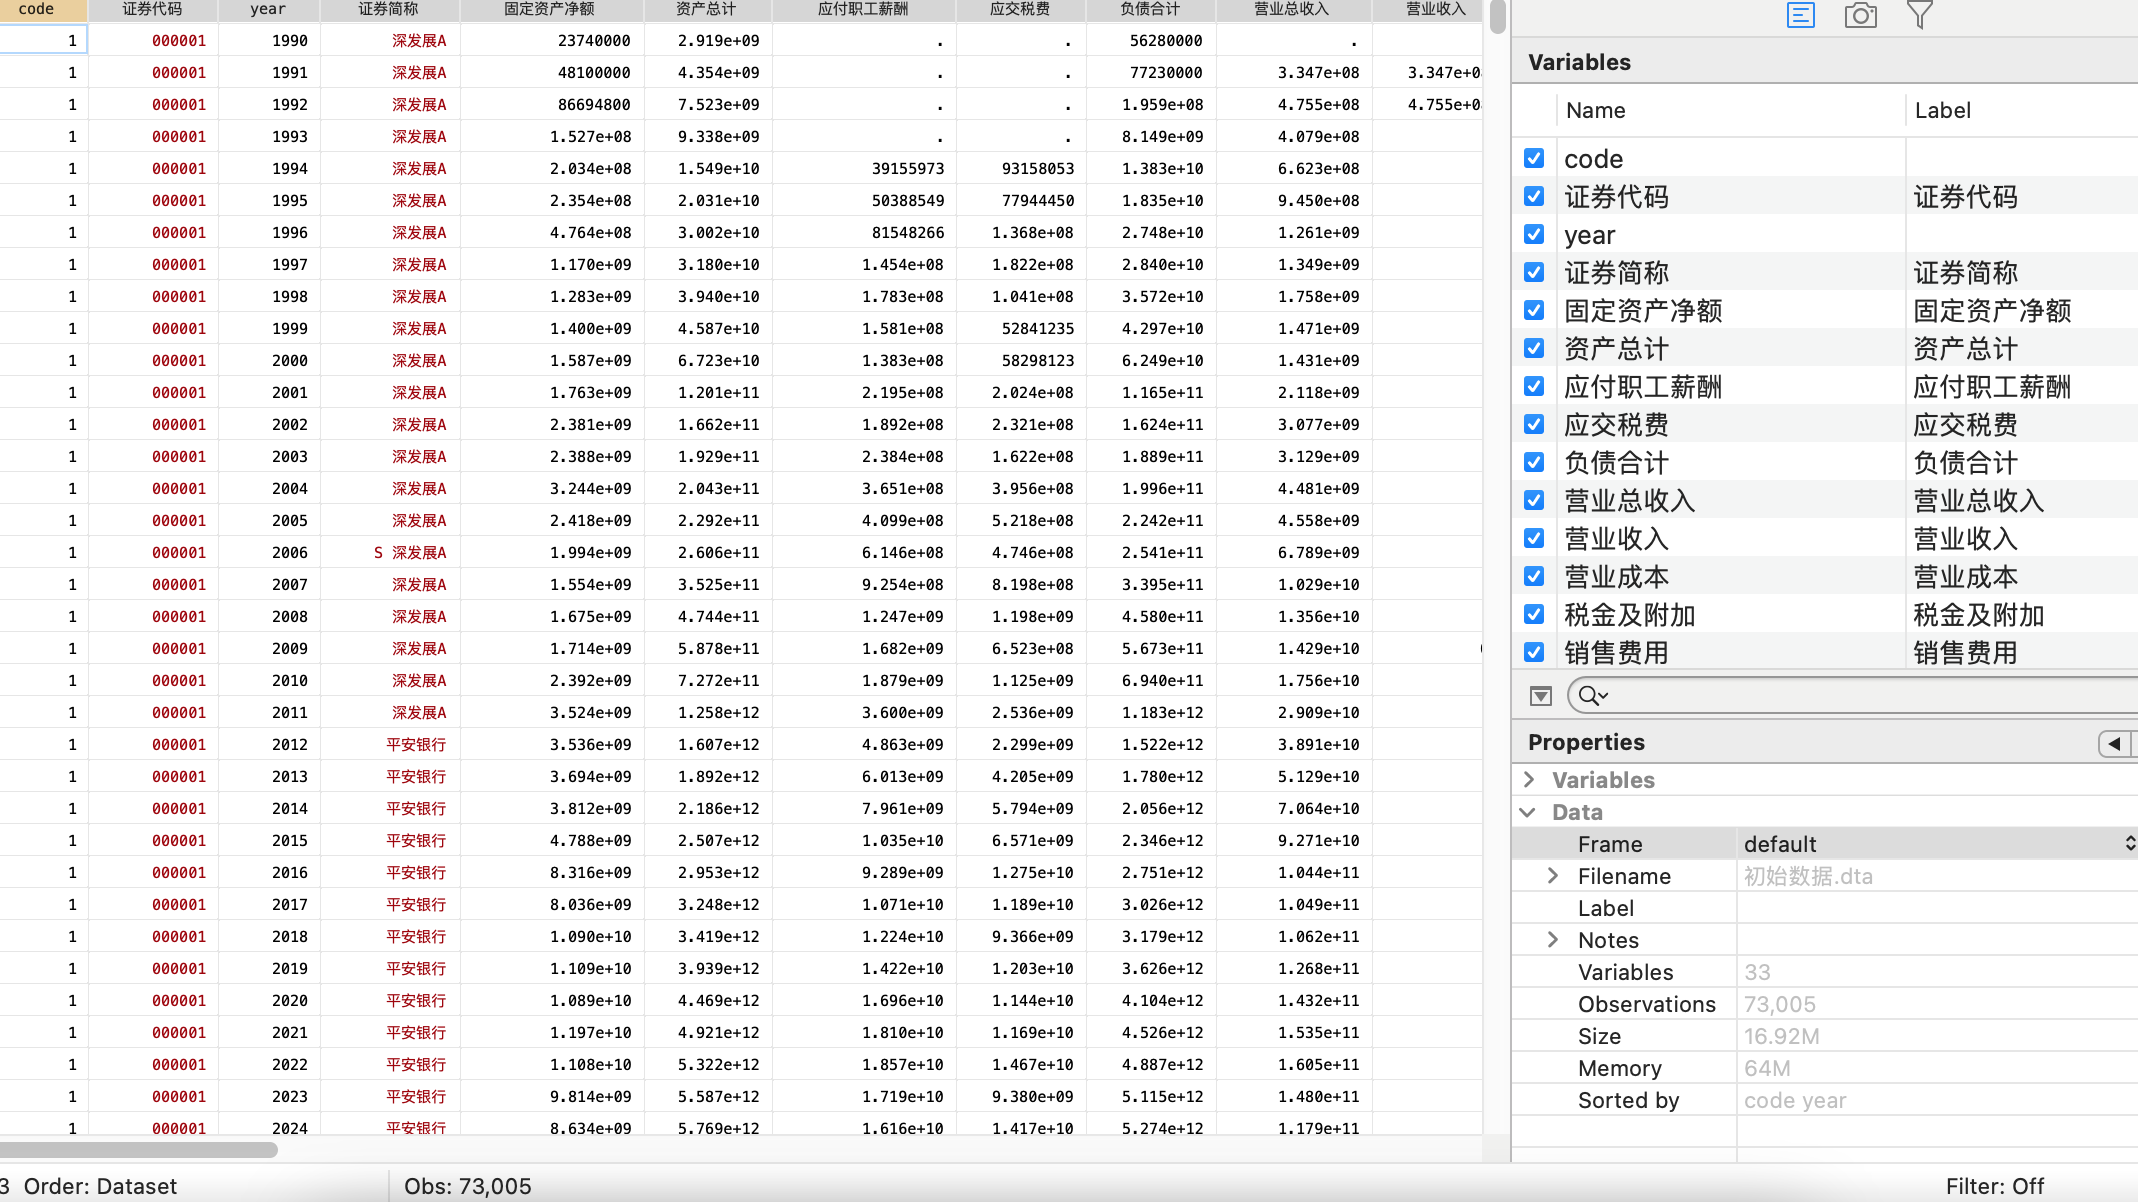Expand the Notes property row
This screenshot has width=2138, height=1202.
click(x=1552, y=940)
